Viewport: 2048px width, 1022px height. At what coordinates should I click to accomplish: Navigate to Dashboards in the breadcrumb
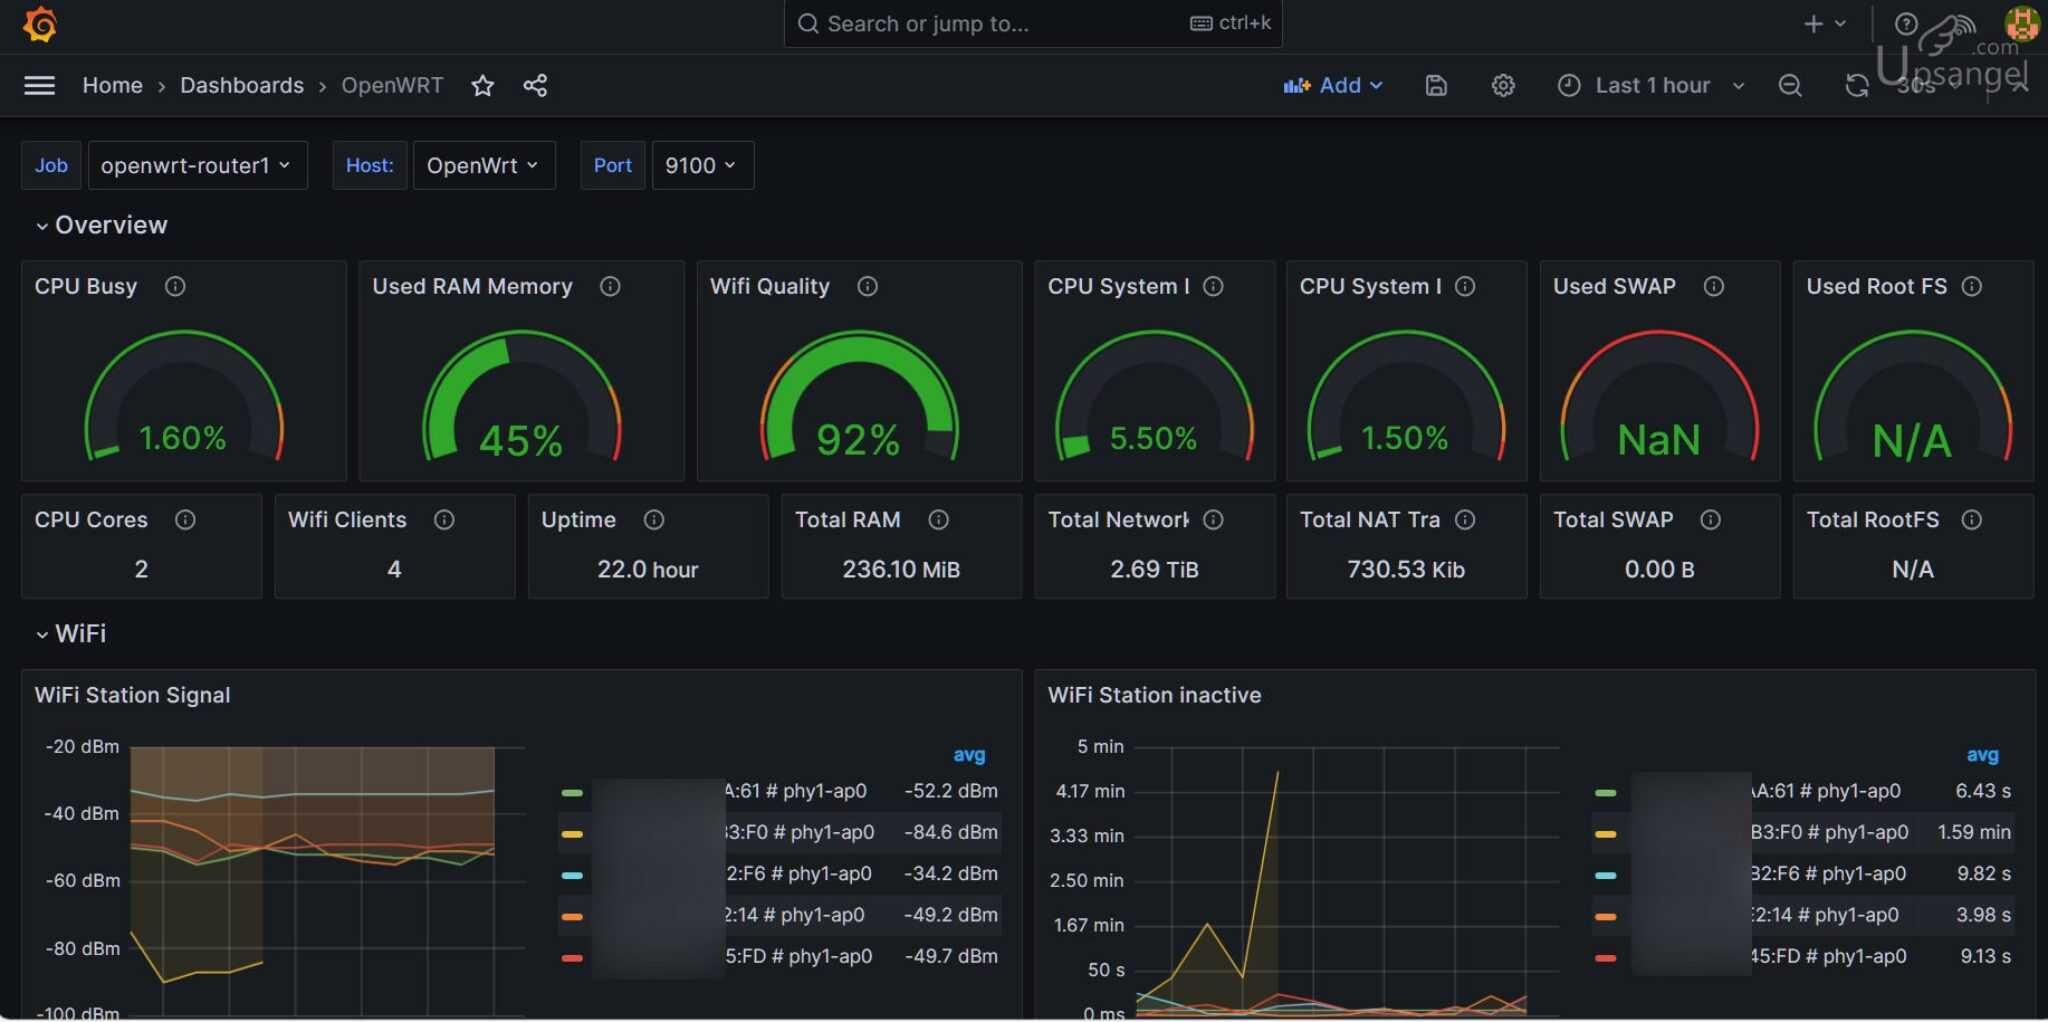tap(241, 85)
